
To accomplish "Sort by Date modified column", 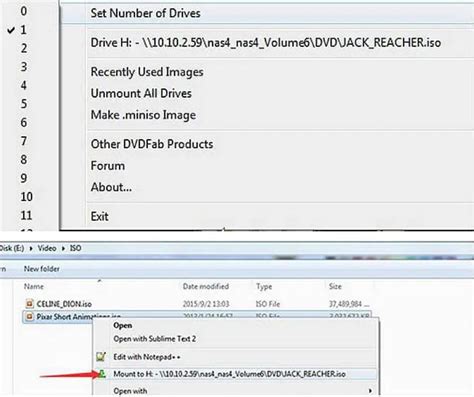I will (x=206, y=287).
